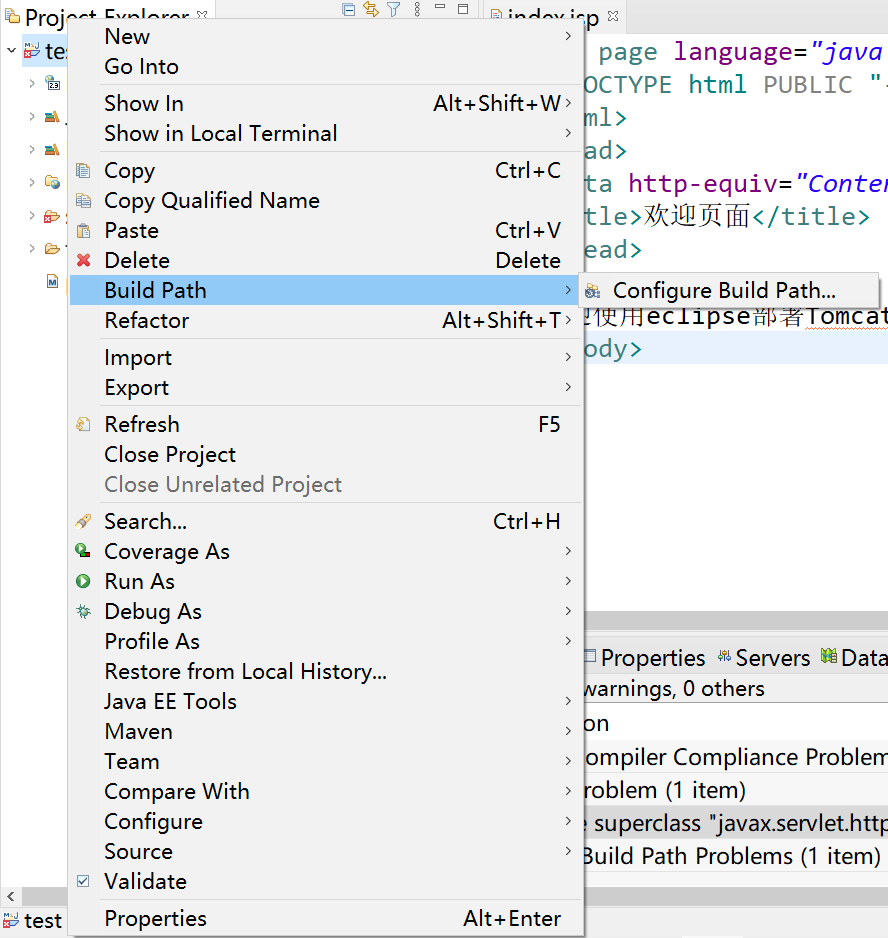This screenshot has height=938, width=888.
Task: Click the Debug As bug icon
Action: pos(84,611)
